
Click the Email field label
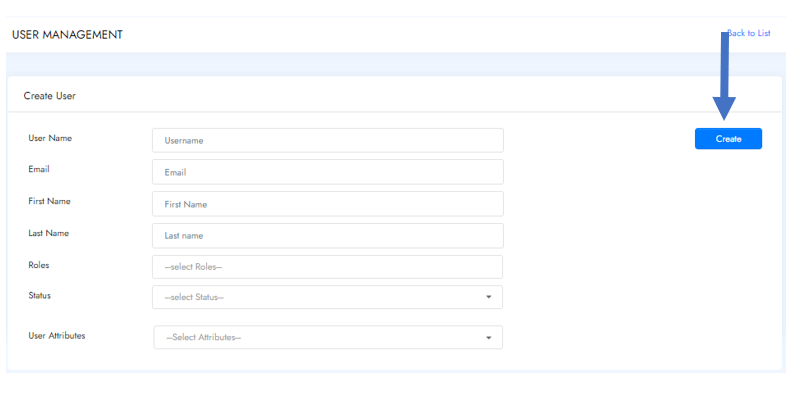click(x=39, y=169)
